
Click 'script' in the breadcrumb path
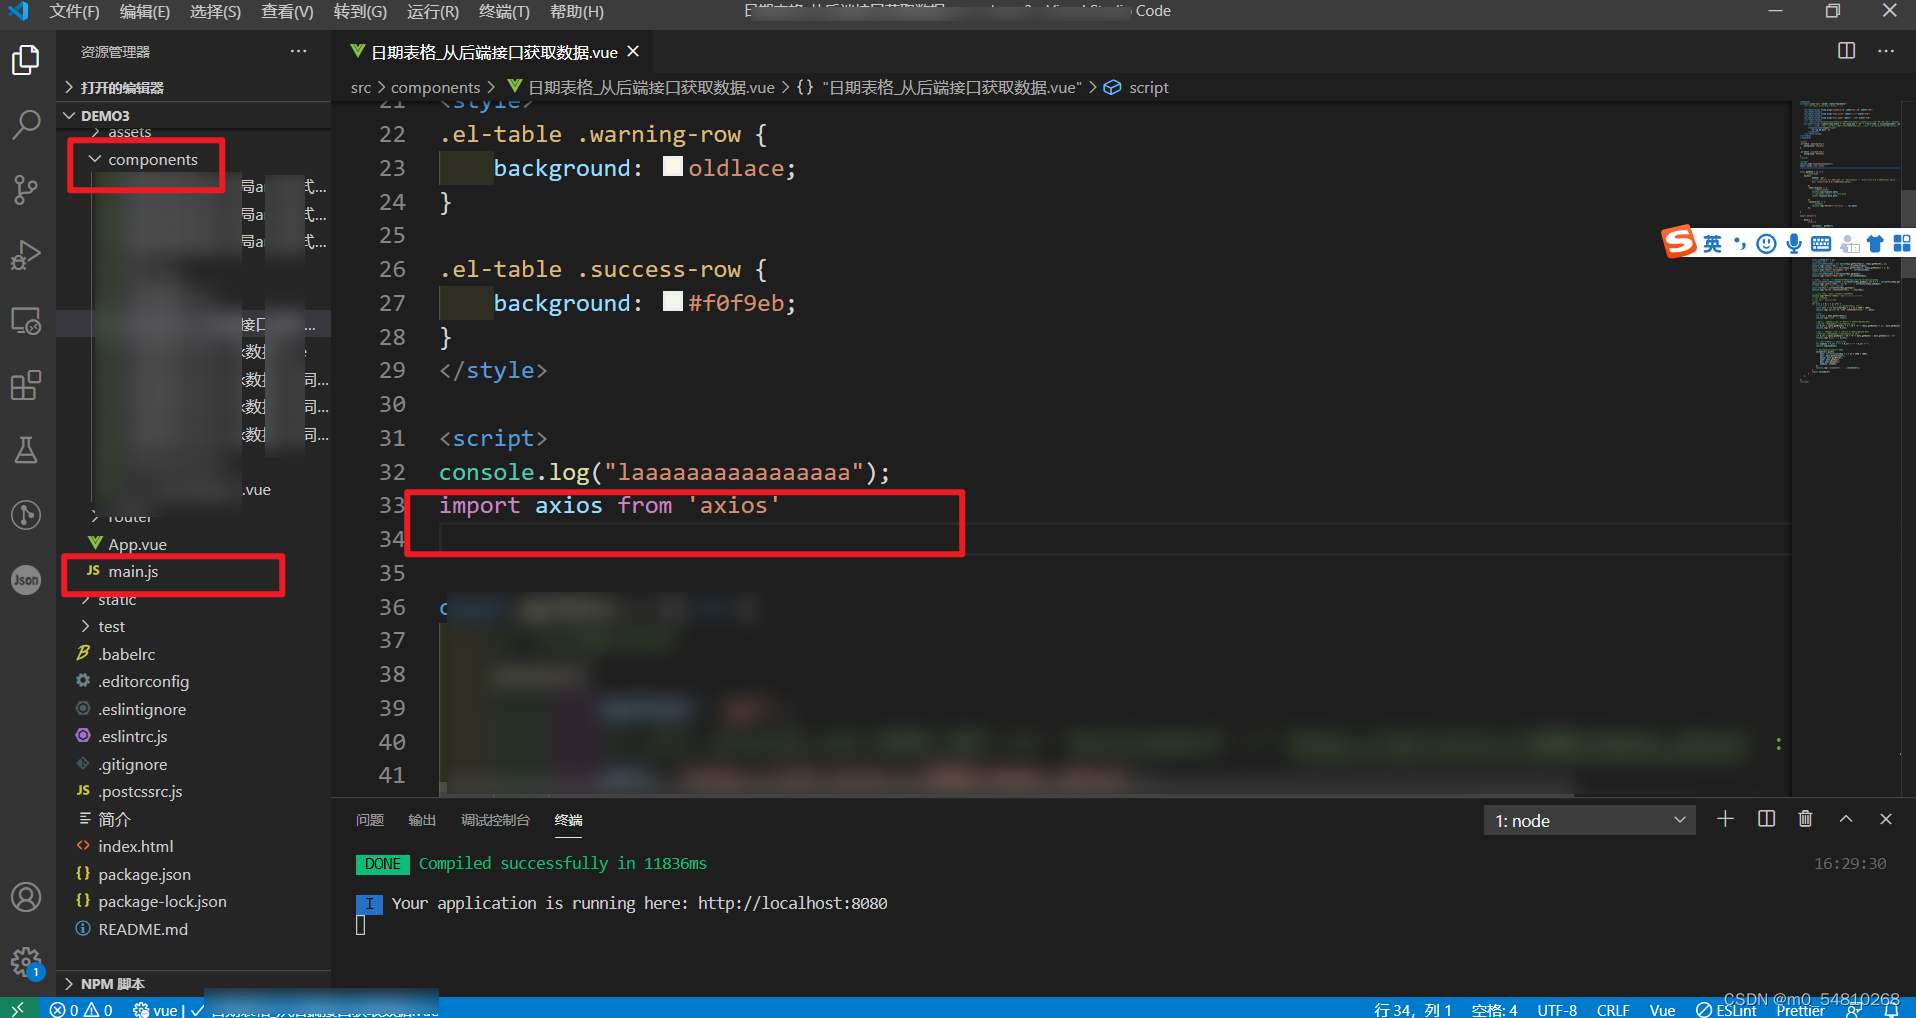click(x=1148, y=87)
